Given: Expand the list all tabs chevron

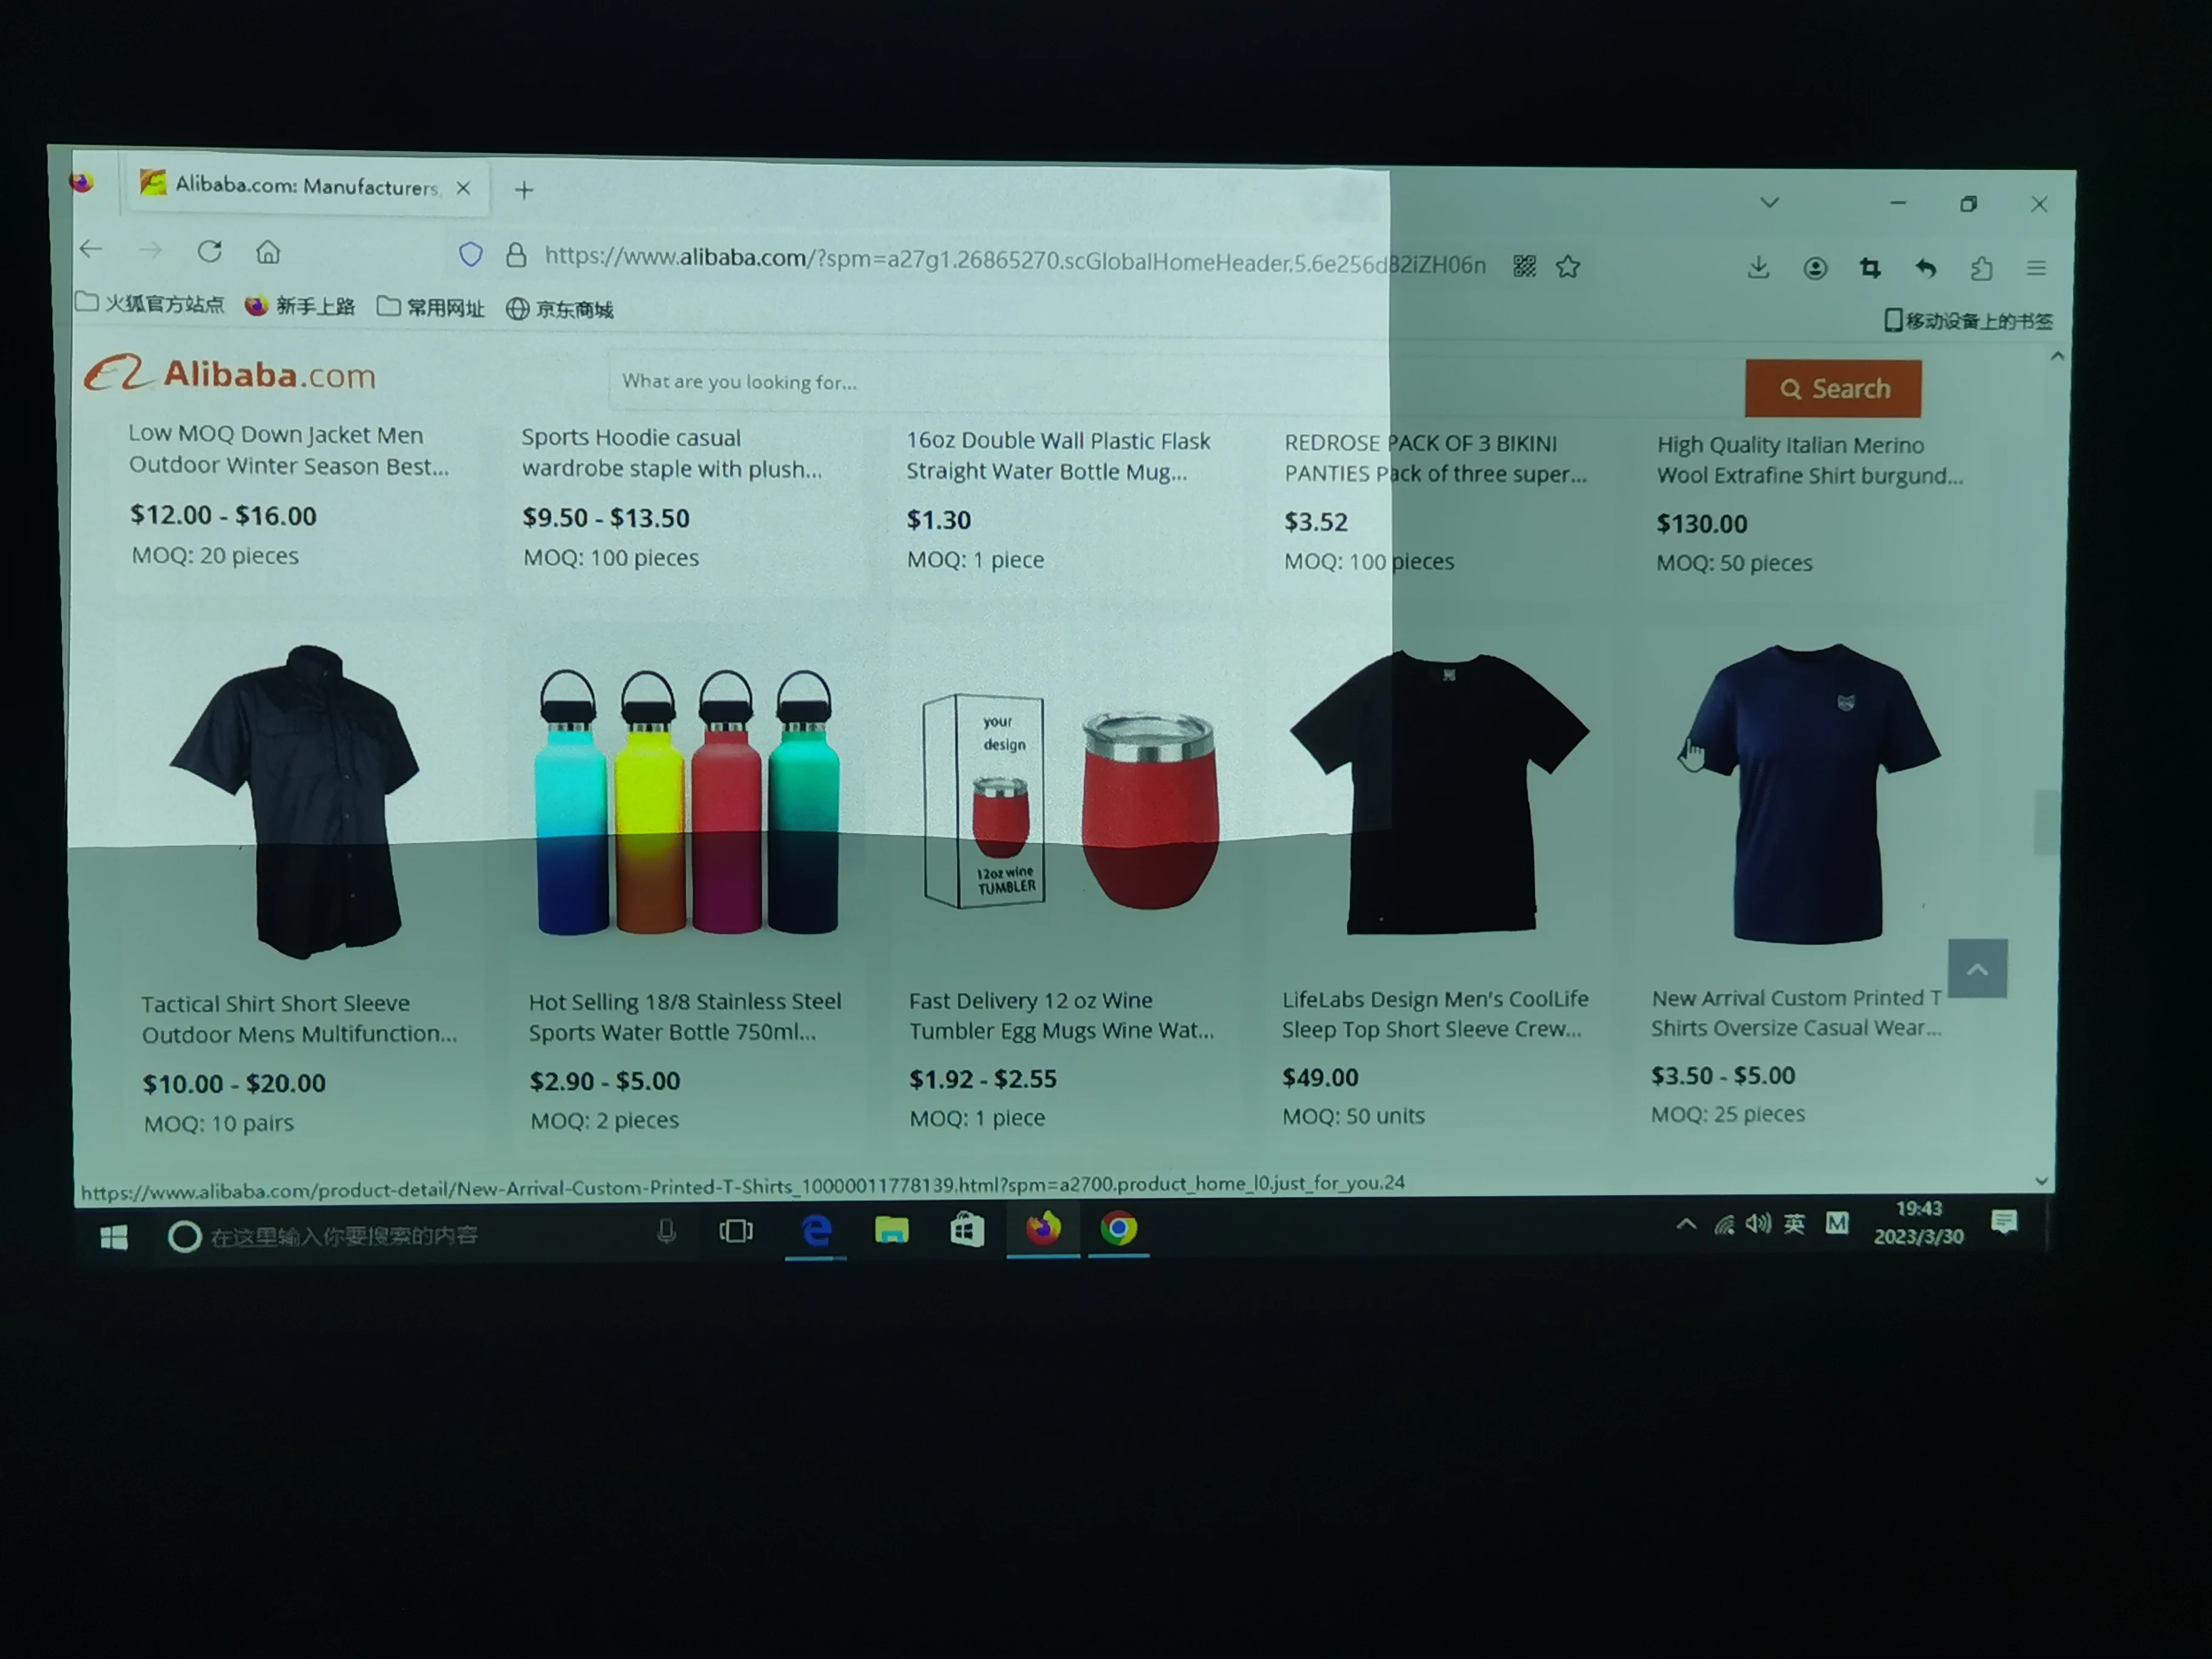Looking at the screenshot, I should click(1769, 203).
